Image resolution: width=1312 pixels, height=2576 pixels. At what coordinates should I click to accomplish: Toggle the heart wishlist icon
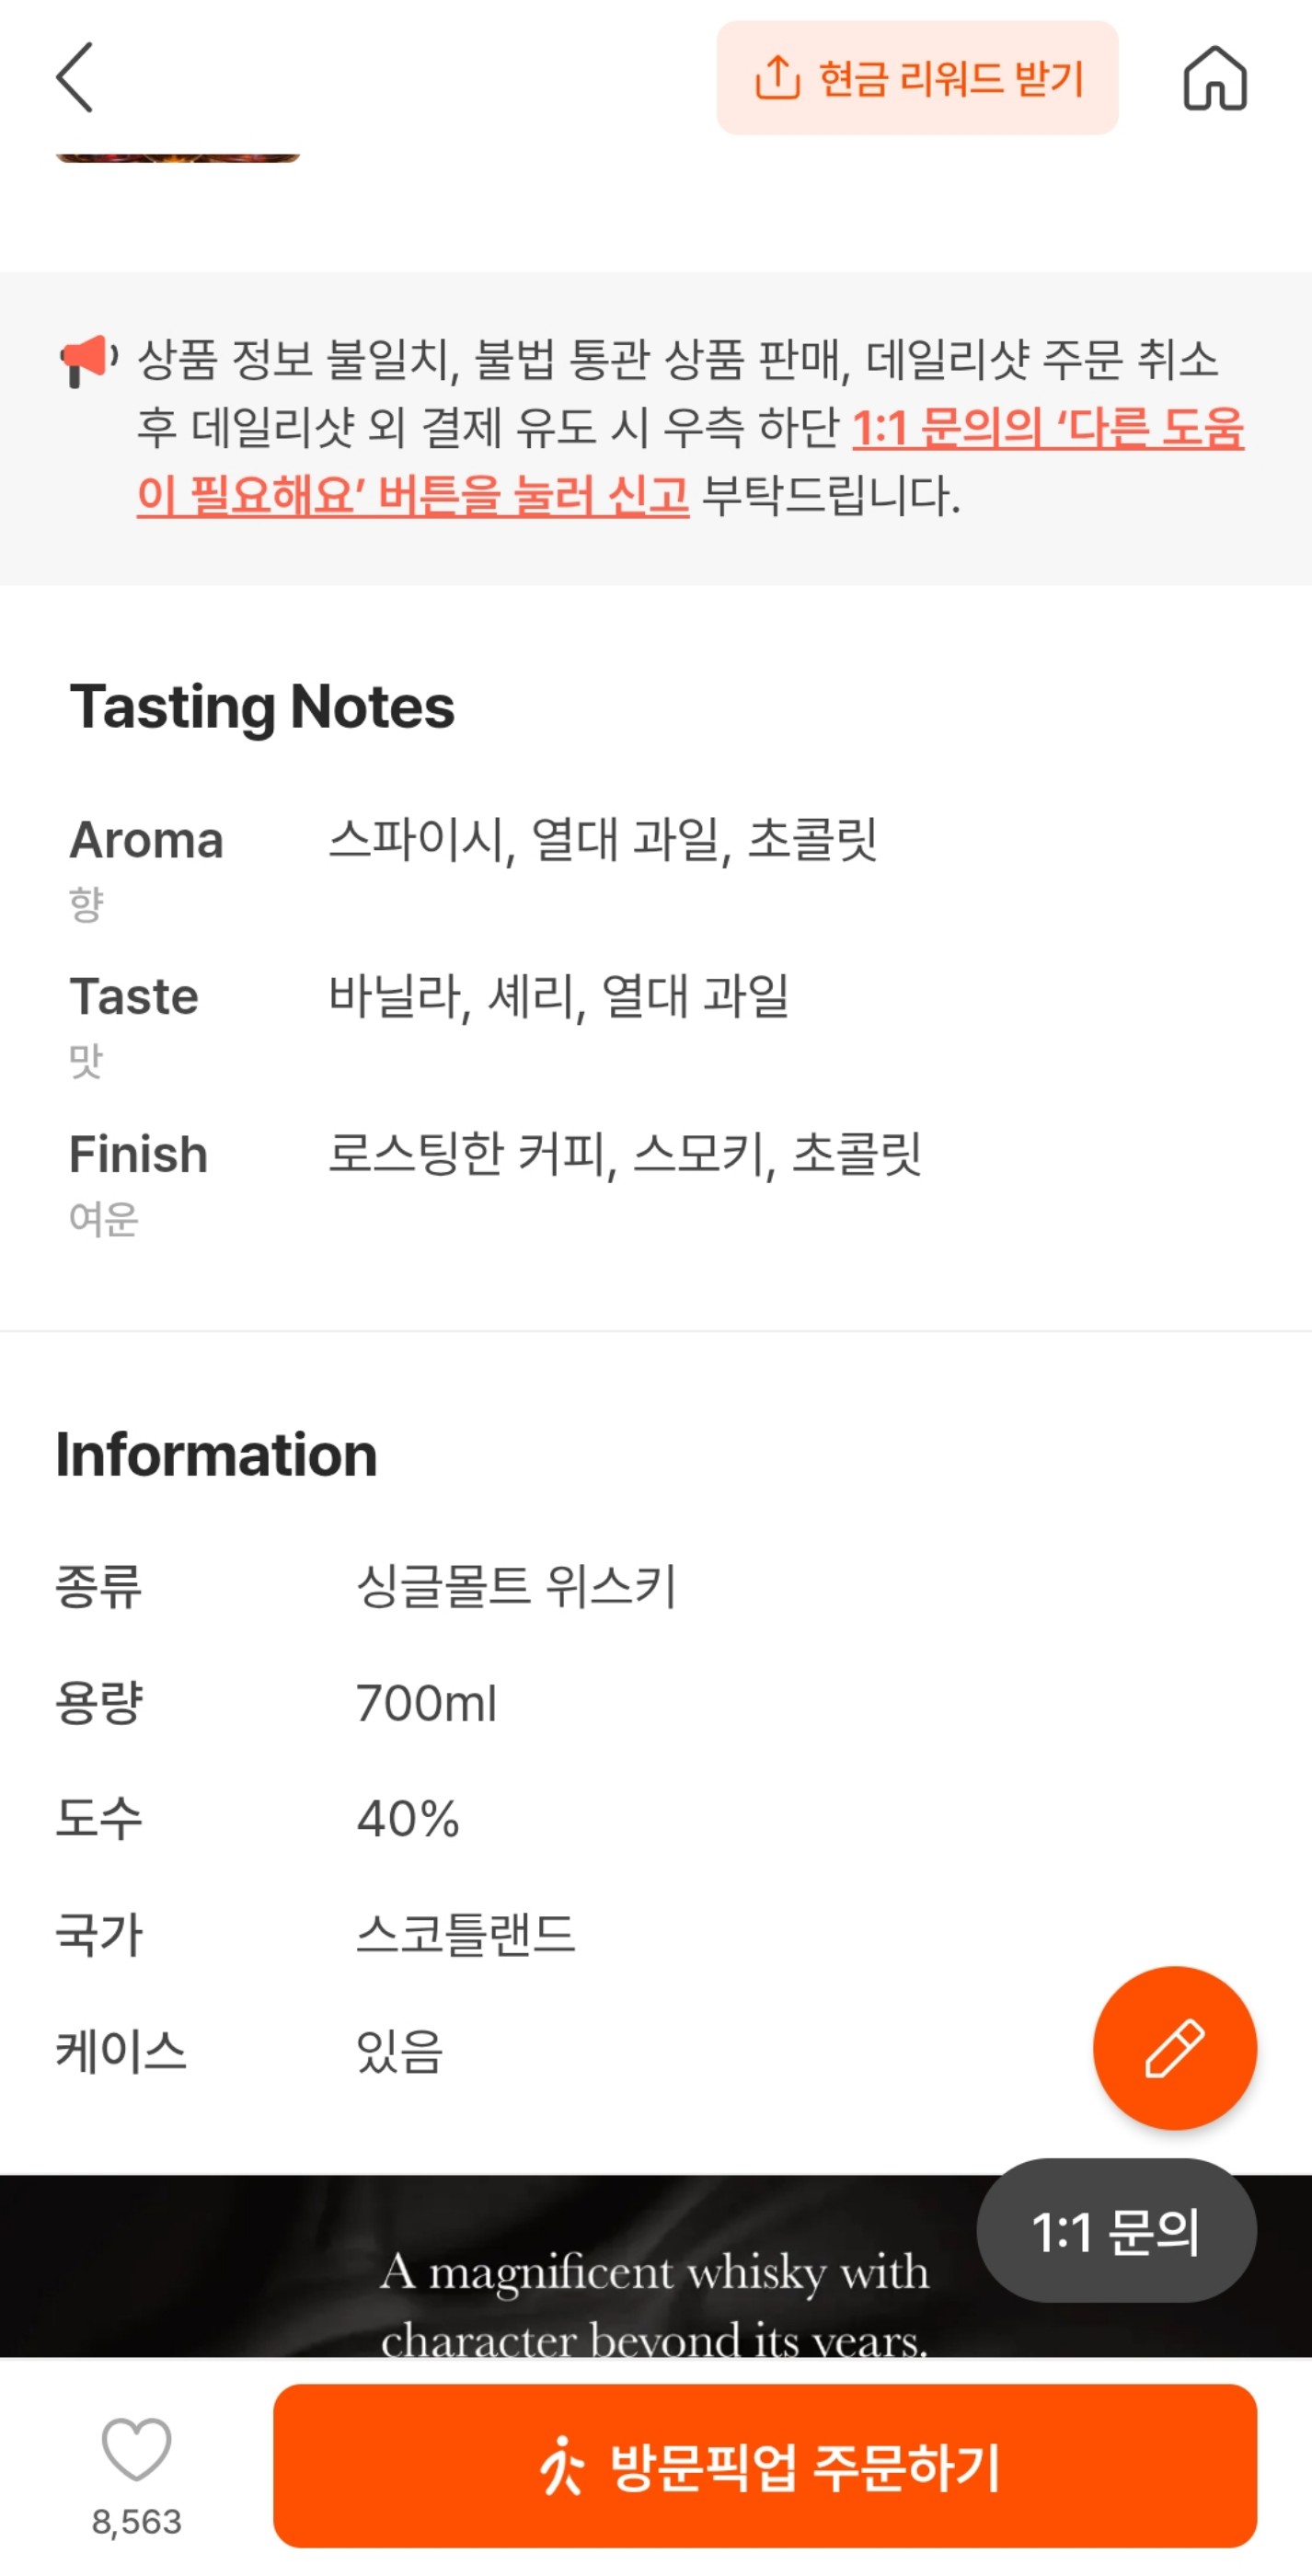pyautogui.click(x=136, y=2448)
